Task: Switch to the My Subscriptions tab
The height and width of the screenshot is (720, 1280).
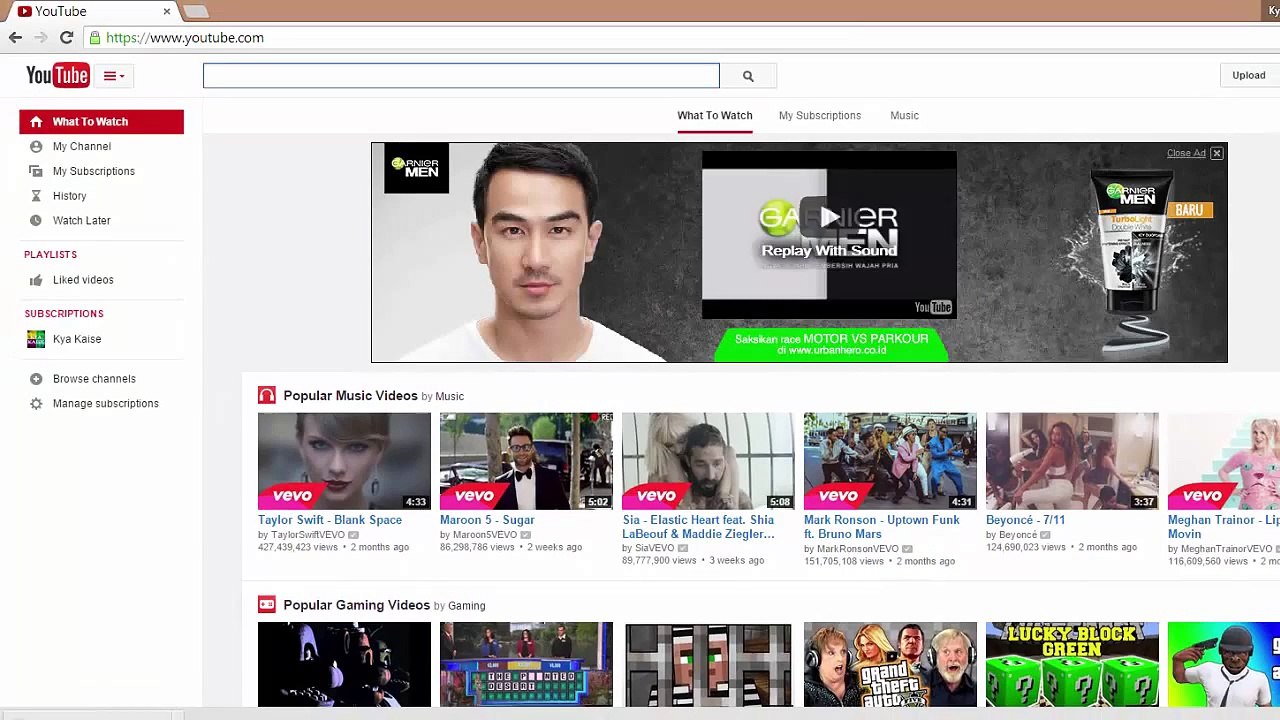Action: click(820, 116)
